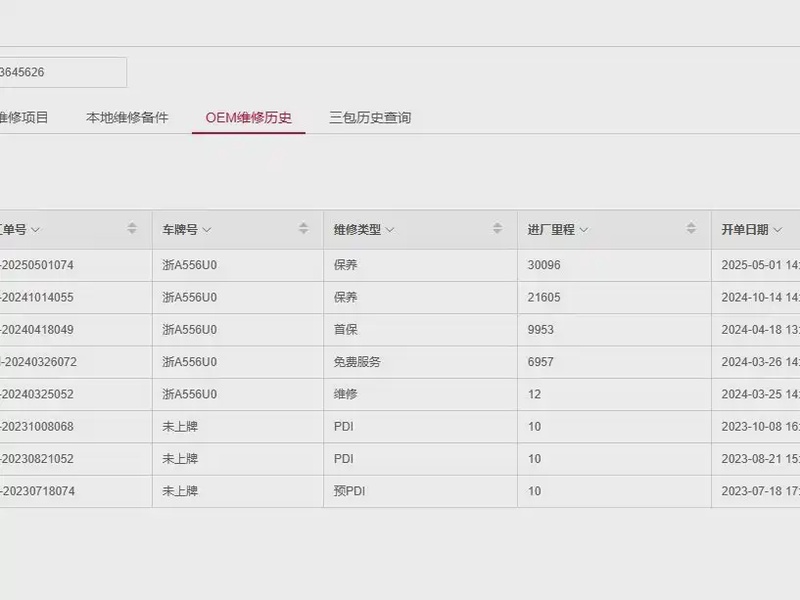Image resolution: width=800 pixels, height=600 pixels.
Task: Open the 开单日期 column dropdown chevron
Action: point(777,230)
